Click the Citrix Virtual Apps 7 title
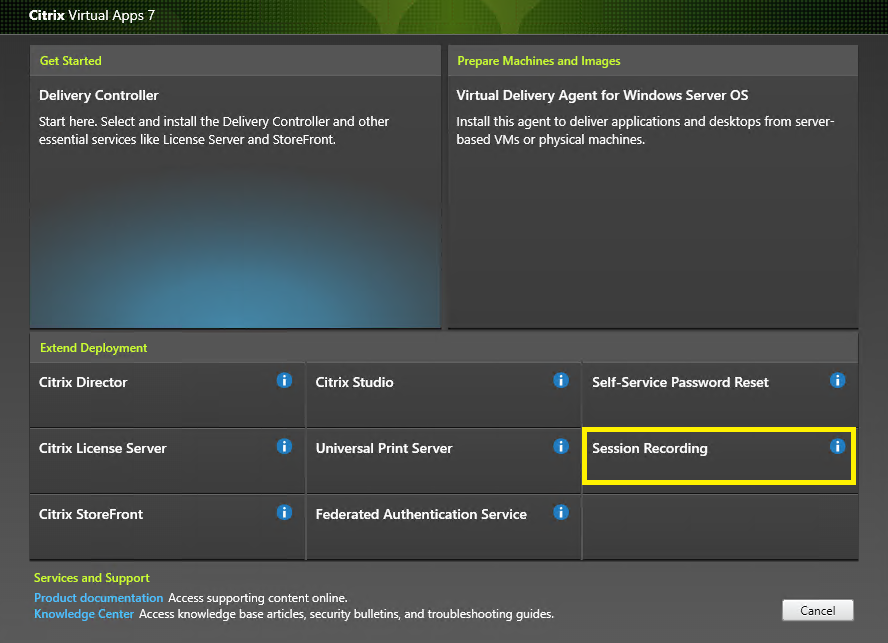Image resolution: width=888 pixels, height=643 pixels. [x=92, y=15]
